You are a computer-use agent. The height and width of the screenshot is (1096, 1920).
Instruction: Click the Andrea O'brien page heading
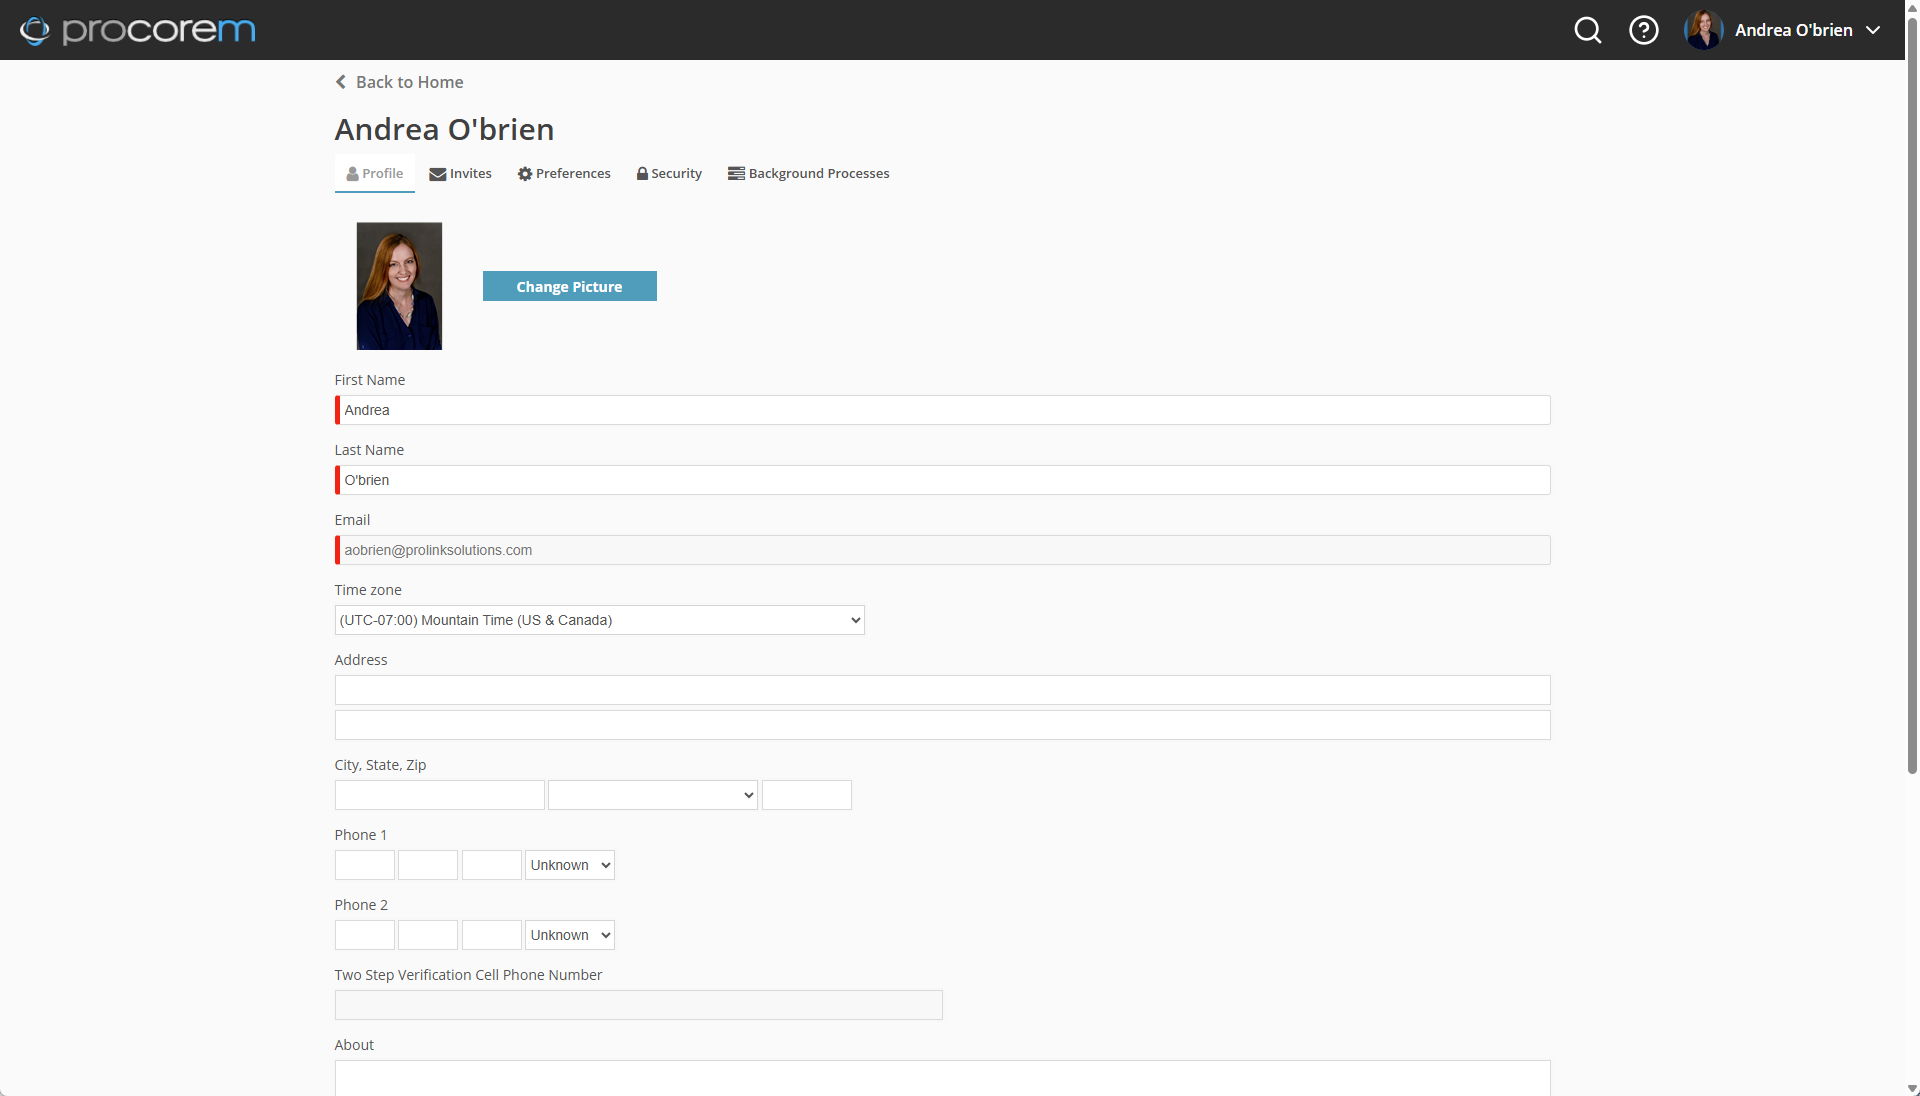pos(444,129)
